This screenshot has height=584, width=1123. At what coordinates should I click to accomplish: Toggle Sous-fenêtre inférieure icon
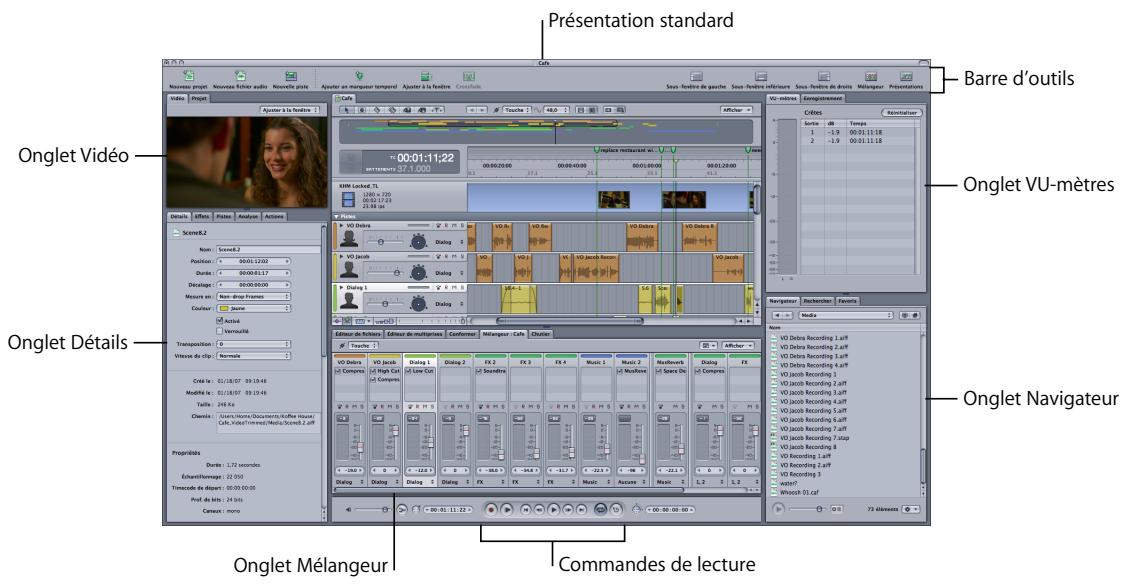[x=761, y=76]
